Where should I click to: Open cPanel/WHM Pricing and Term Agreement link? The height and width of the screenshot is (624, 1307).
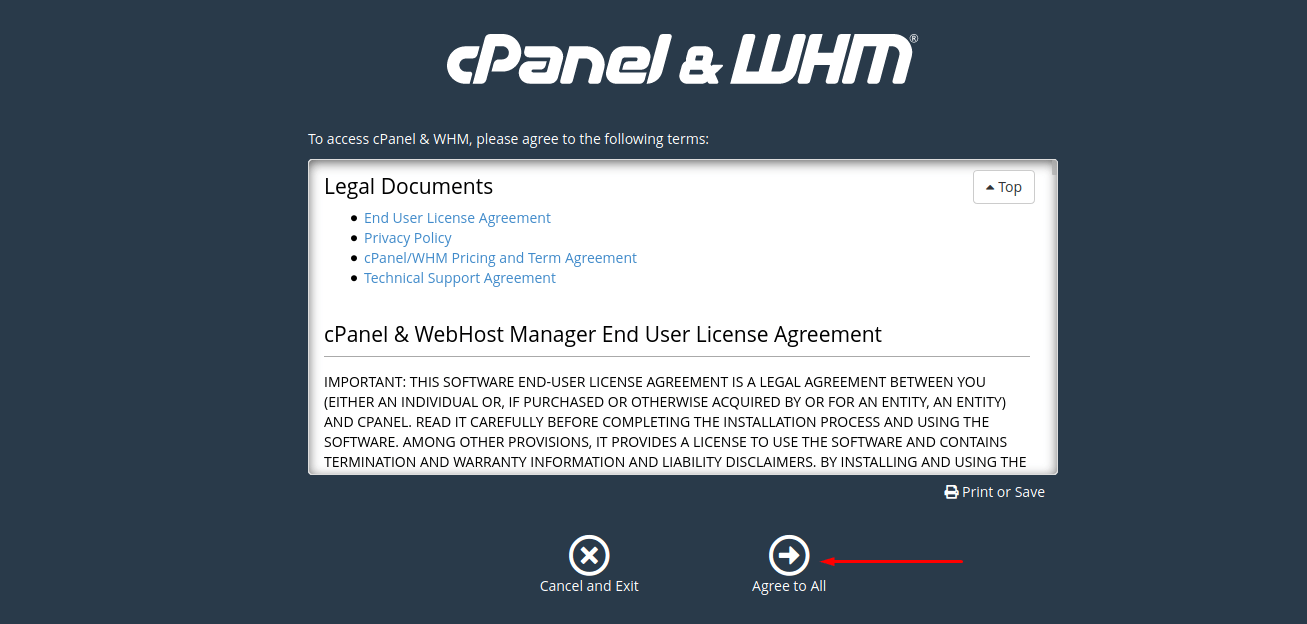point(500,258)
